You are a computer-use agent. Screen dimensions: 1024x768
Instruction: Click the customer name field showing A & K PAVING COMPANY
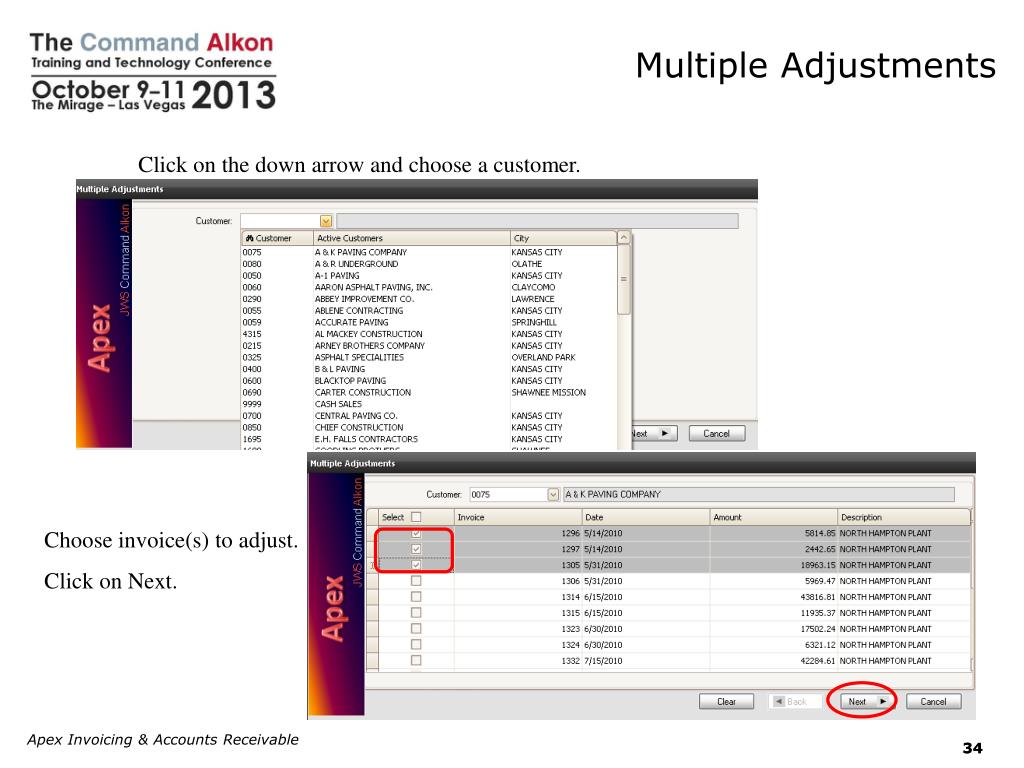(759, 495)
